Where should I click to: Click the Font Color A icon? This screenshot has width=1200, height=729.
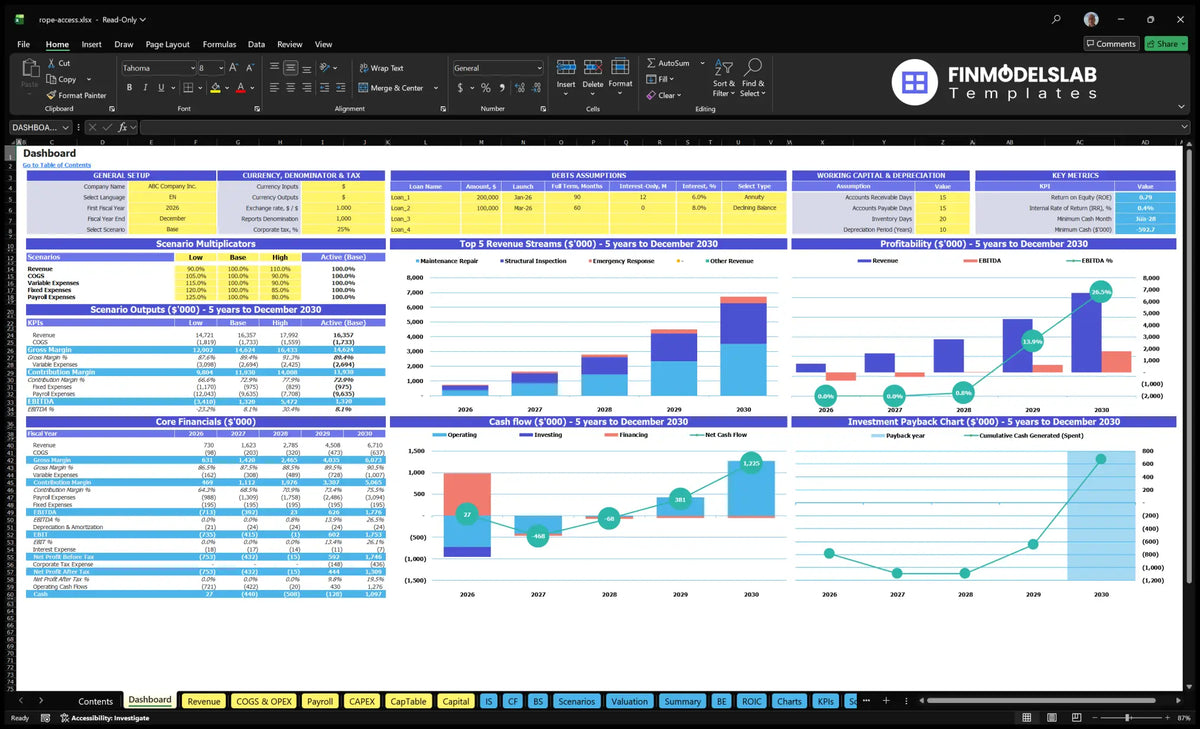point(240,88)
